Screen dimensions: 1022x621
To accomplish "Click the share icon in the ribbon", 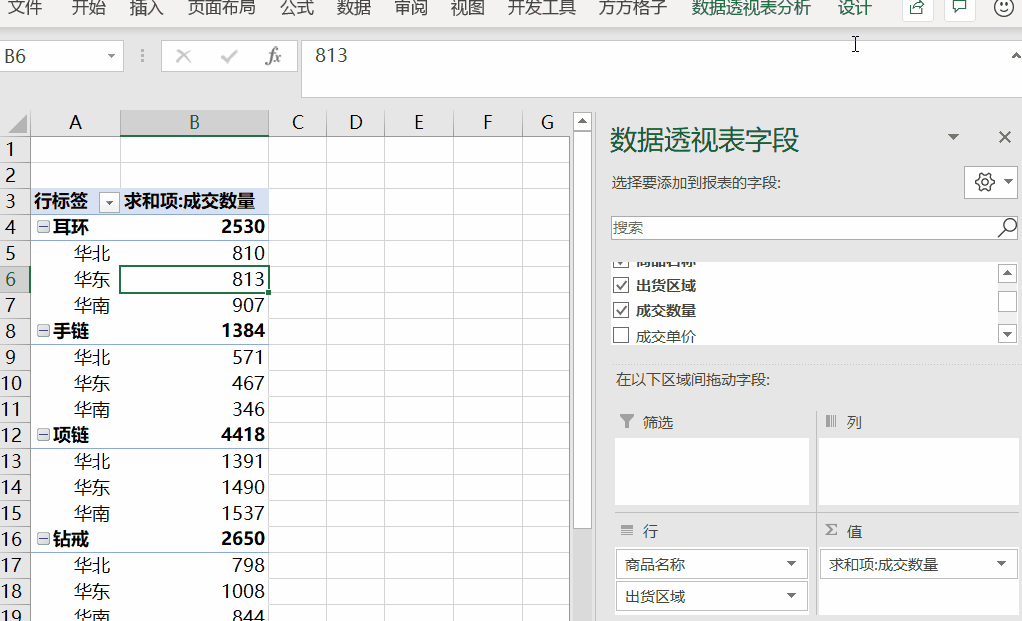I will 917,8.
